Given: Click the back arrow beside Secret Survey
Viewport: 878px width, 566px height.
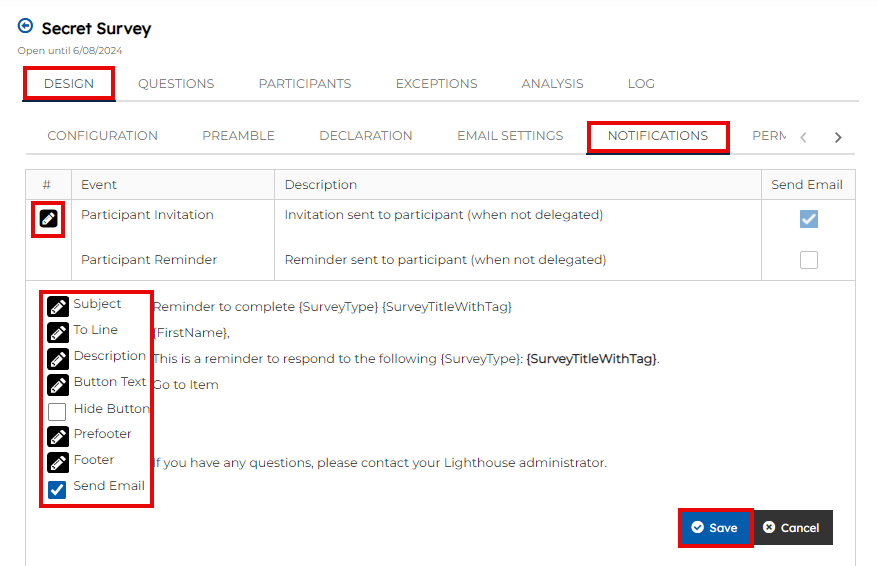Looking at the screenshot, I should tap(25, 26).
